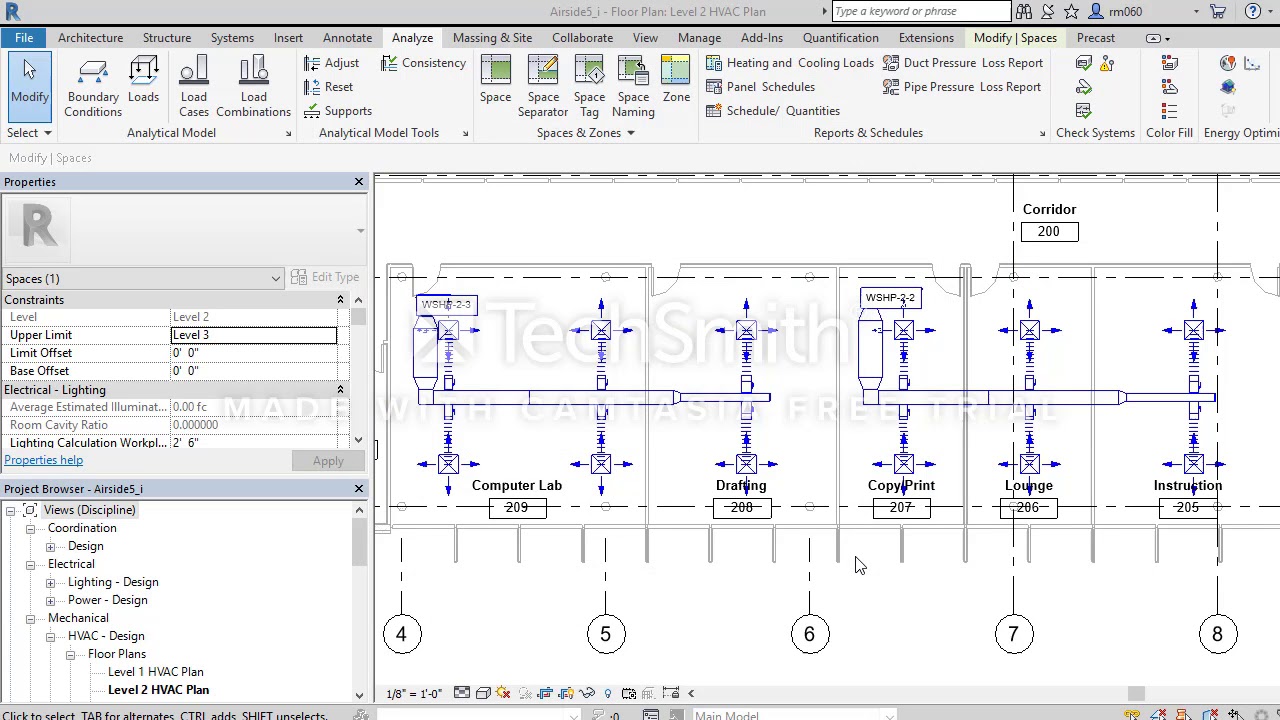Open the File menu
Viewport: 1280px width, 720px height.
coord(24,38)
